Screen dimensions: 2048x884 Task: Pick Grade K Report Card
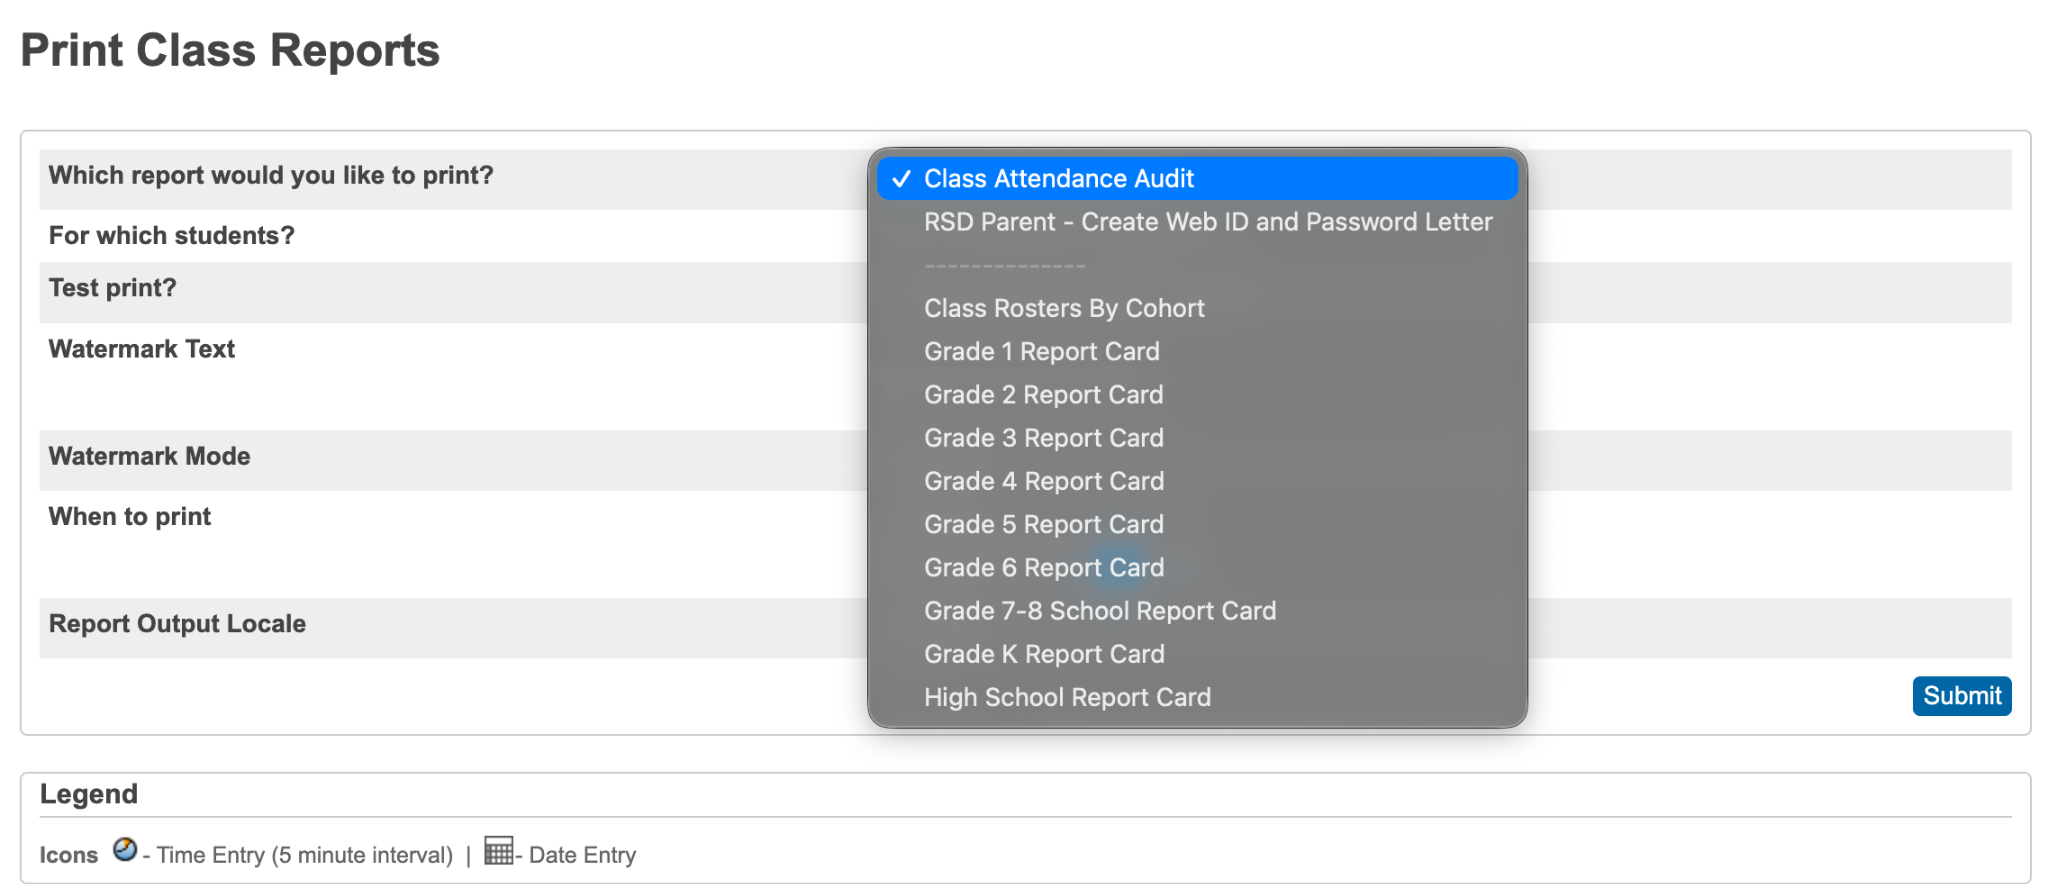pyautogui.click(x=1197, y=654)
